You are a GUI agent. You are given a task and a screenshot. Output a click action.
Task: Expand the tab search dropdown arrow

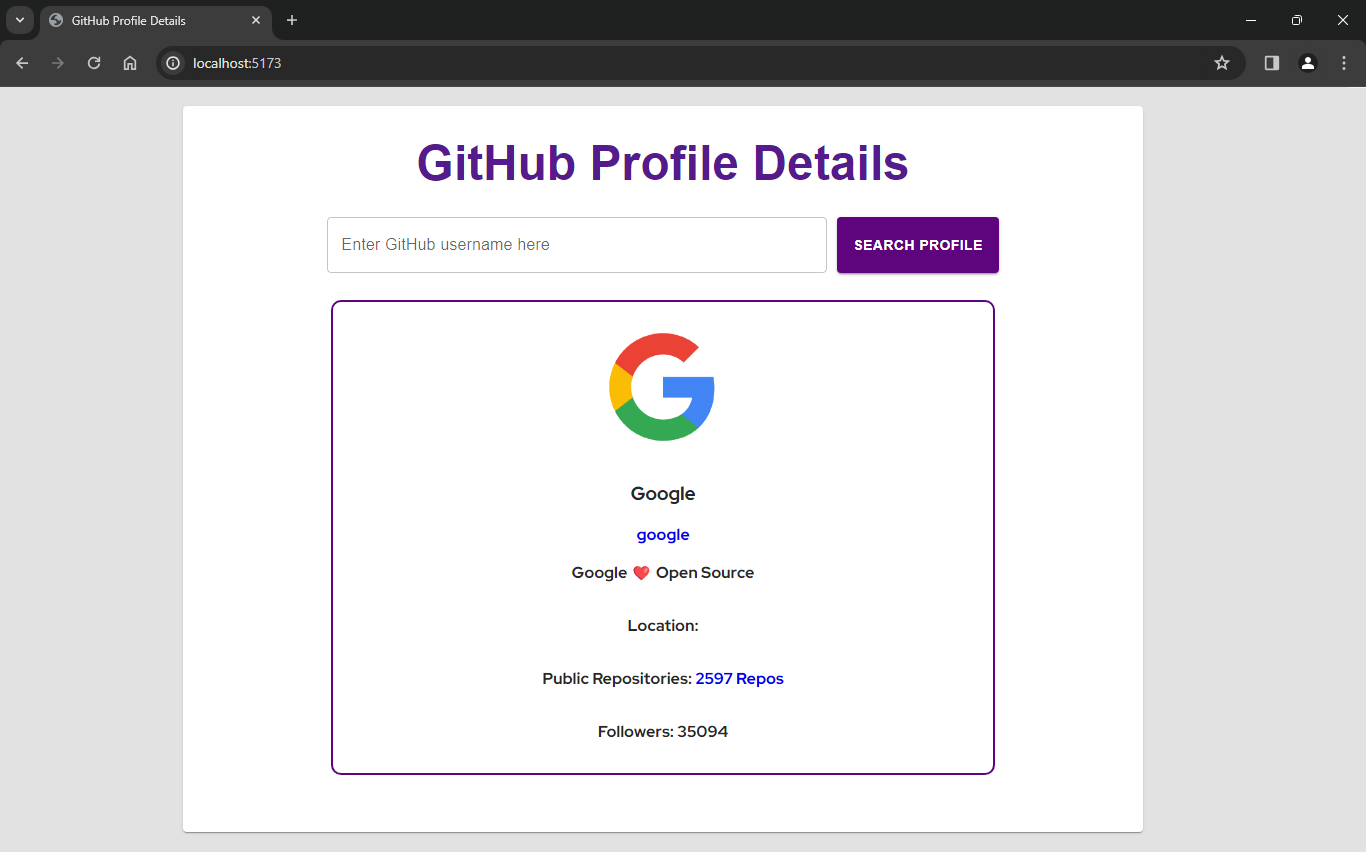(x=19, y=20)
